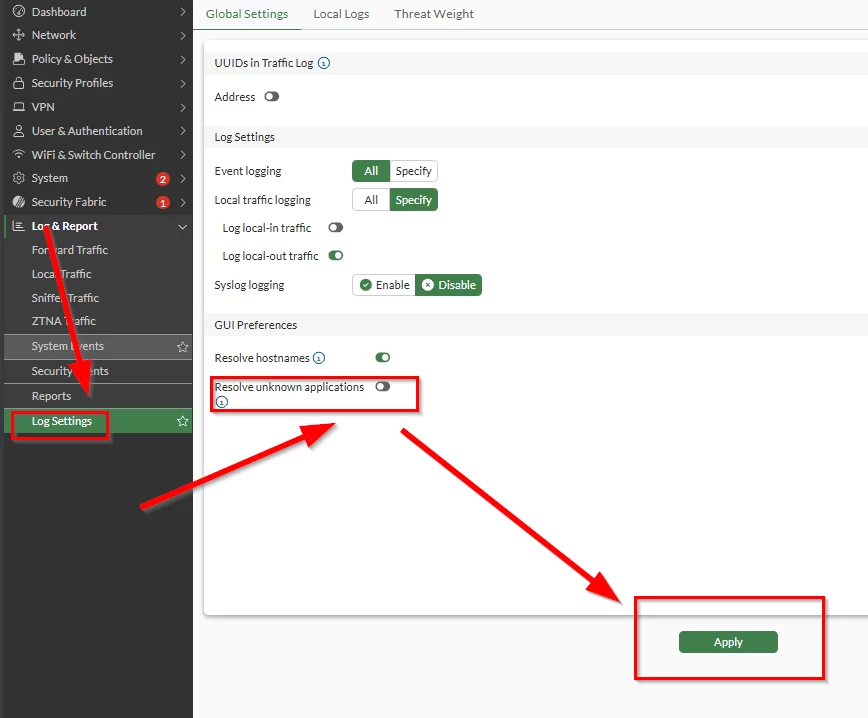Screen dimensions: 868x718
Task: Click the Log Settings favorite star
Action: click(182, 421)
